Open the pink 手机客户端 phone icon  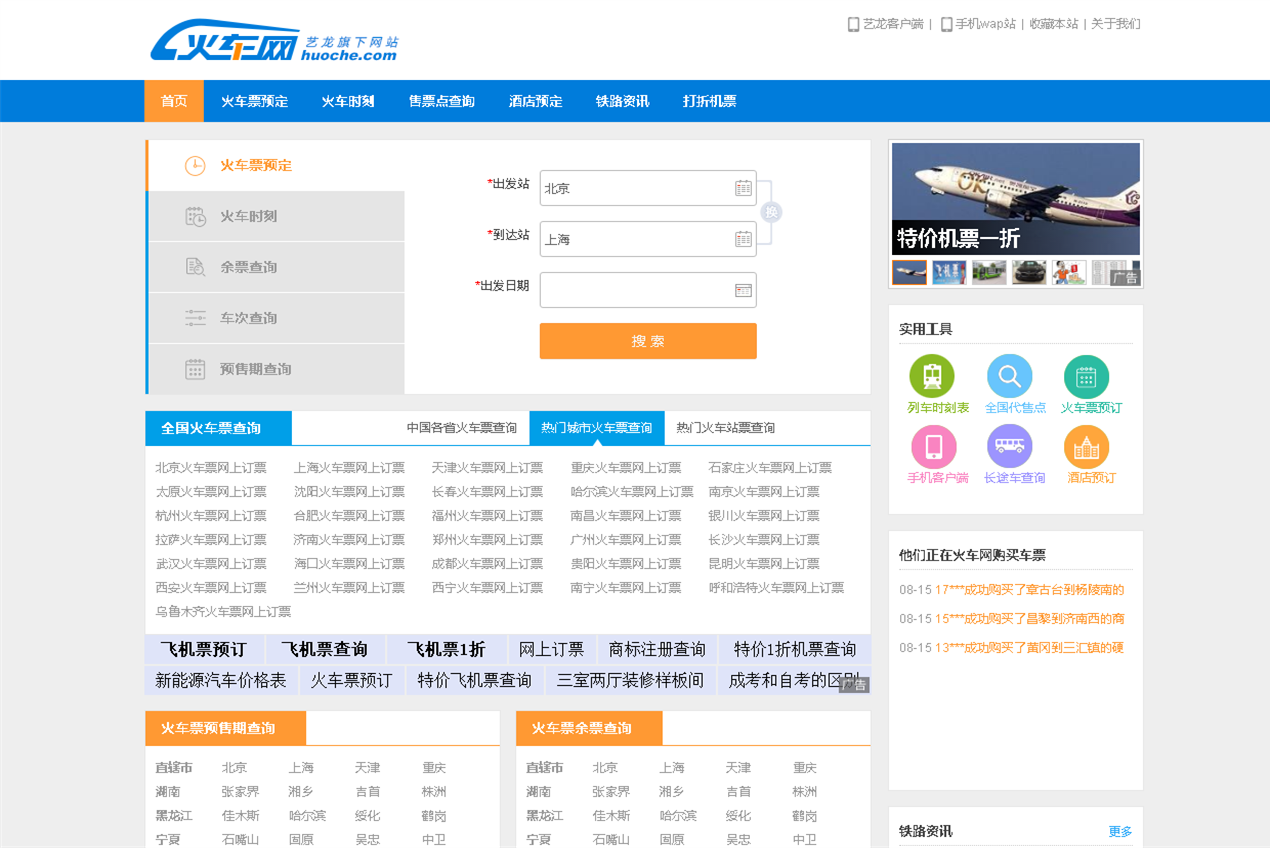coord(933,447)
